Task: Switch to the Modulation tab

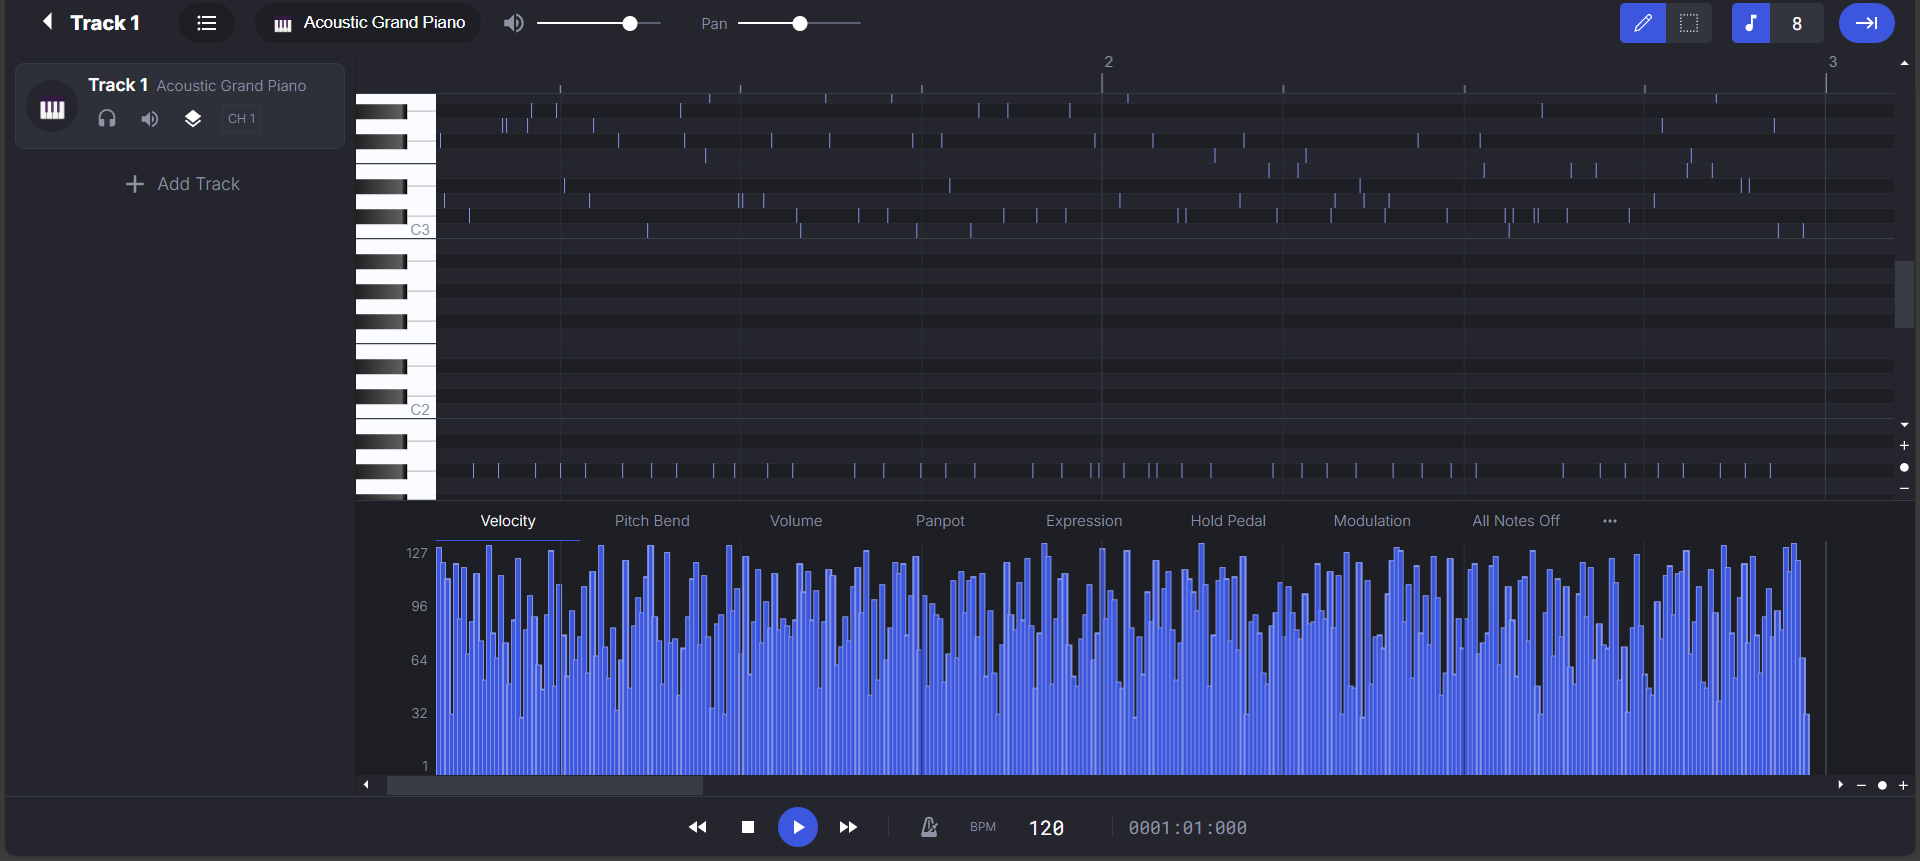Action: pos(1372,521)
